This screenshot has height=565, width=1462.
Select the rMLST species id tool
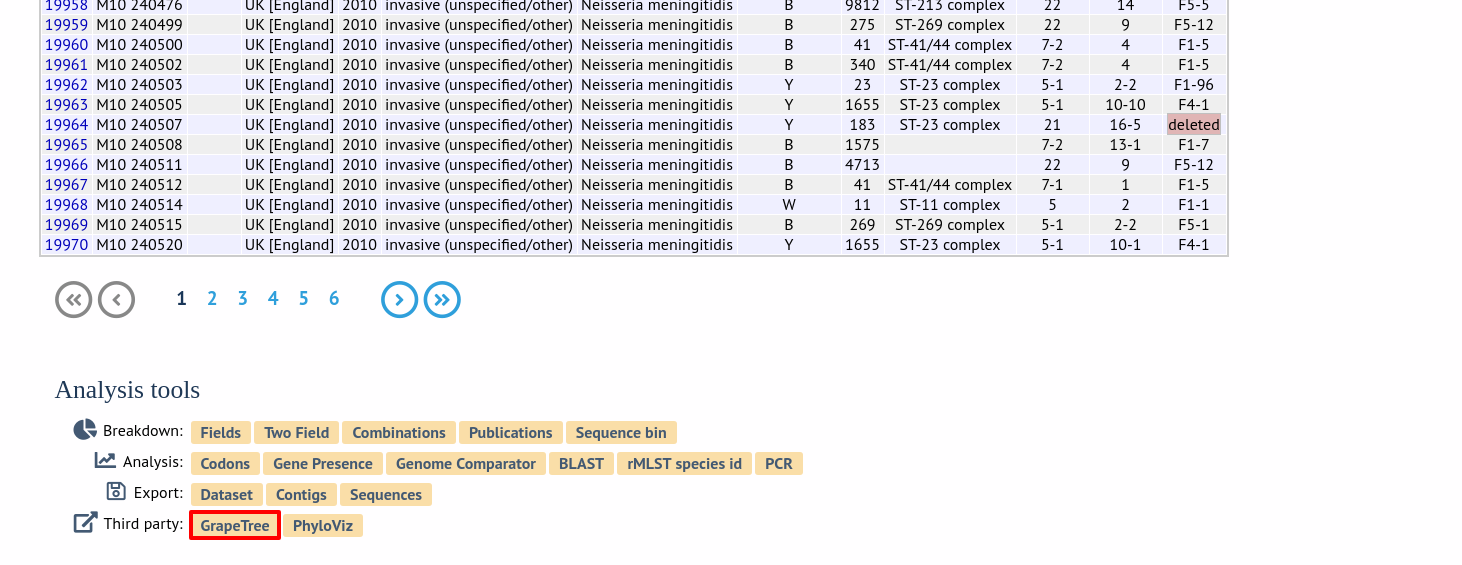pos(685,463)
